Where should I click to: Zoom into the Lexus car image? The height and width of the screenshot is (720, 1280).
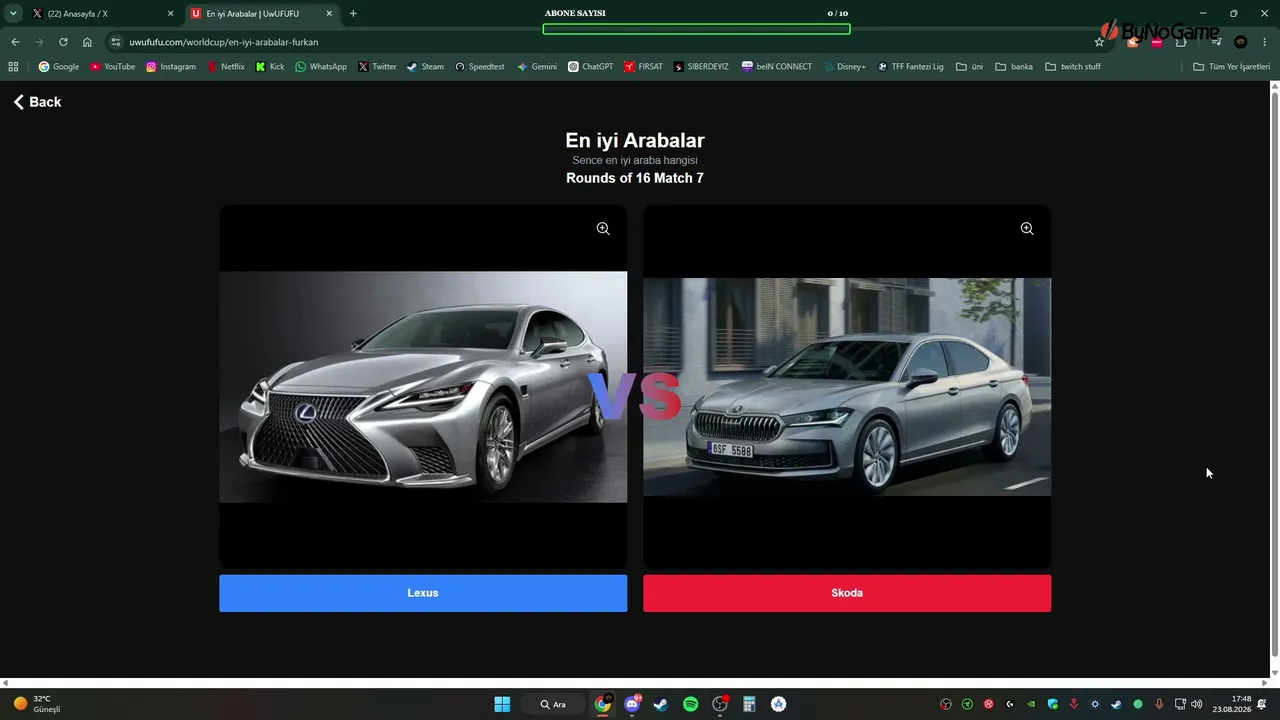click(603, 229)
